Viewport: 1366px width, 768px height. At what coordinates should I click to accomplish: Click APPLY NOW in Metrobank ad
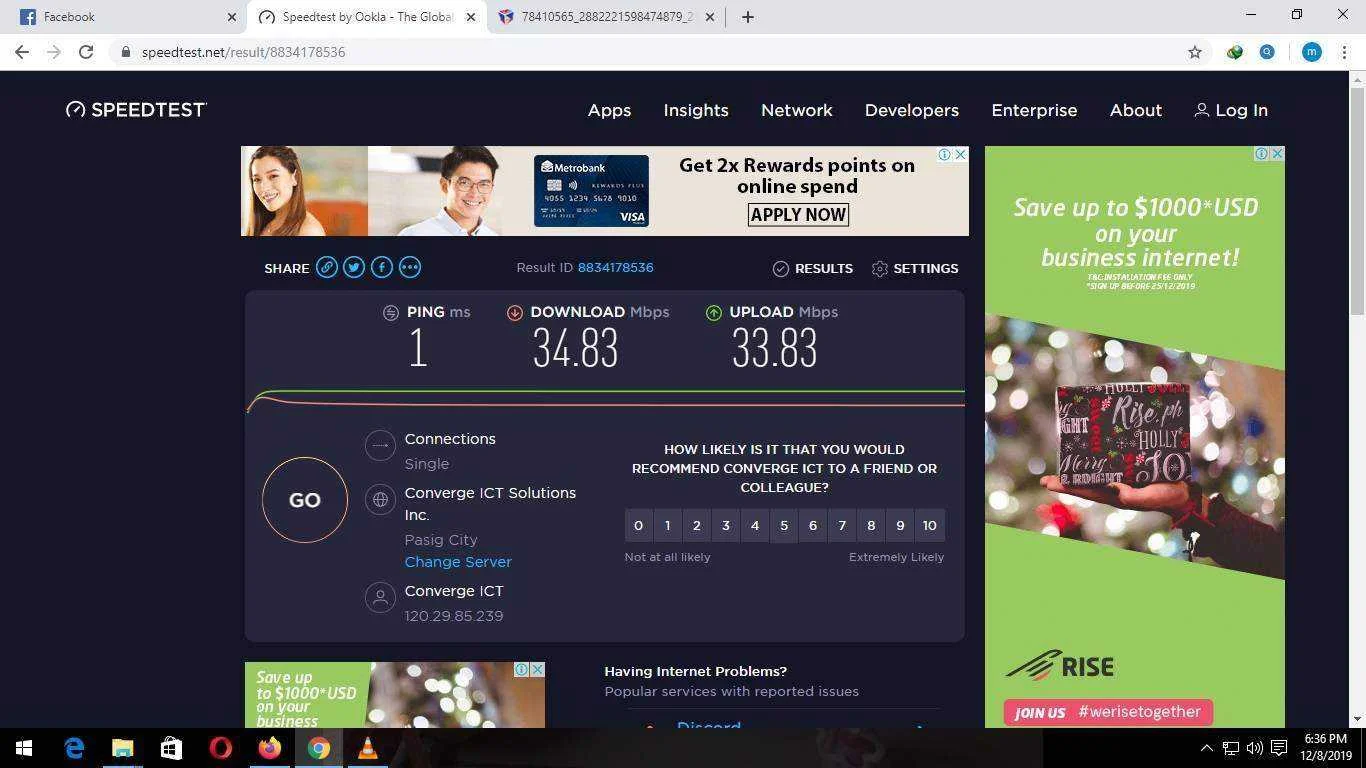798,215
